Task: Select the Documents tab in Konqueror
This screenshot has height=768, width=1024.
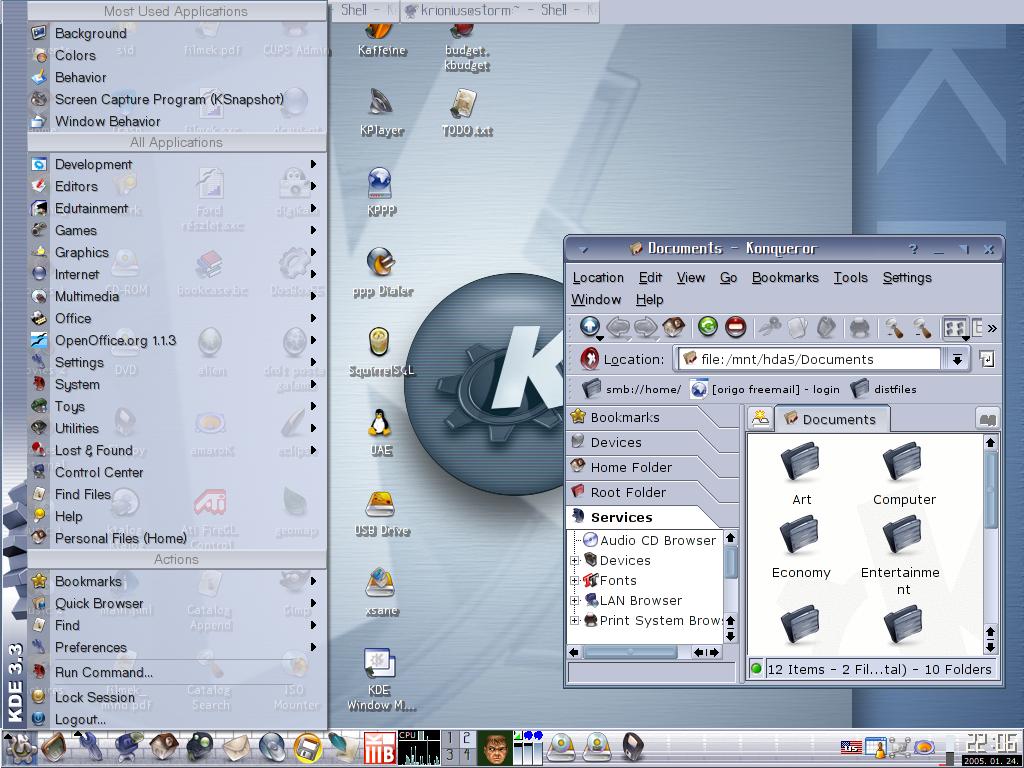Action: pos(831,419)
